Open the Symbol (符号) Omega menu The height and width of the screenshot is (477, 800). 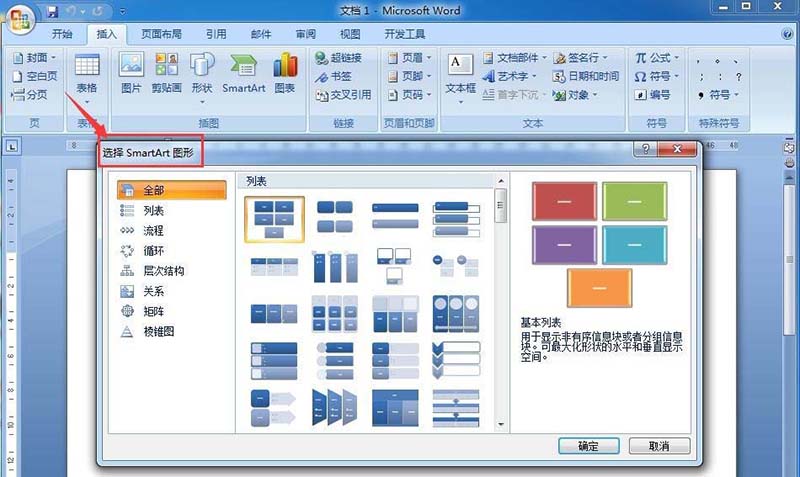point(657,76)
